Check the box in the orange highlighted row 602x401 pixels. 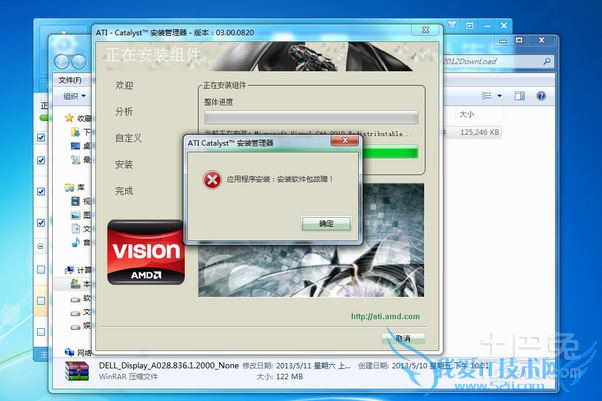point(41,301)
